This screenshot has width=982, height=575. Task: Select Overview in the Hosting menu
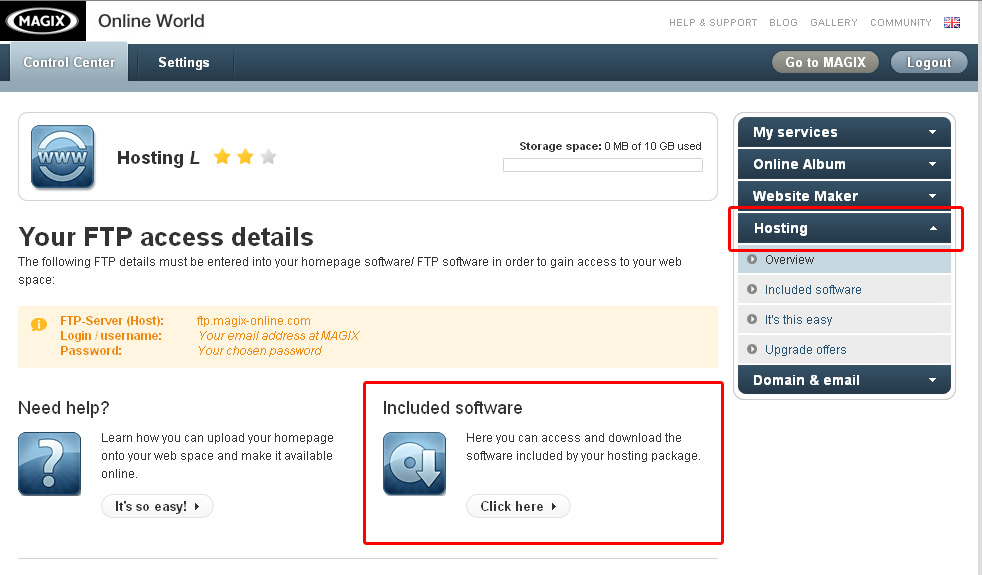pos(844,259)
